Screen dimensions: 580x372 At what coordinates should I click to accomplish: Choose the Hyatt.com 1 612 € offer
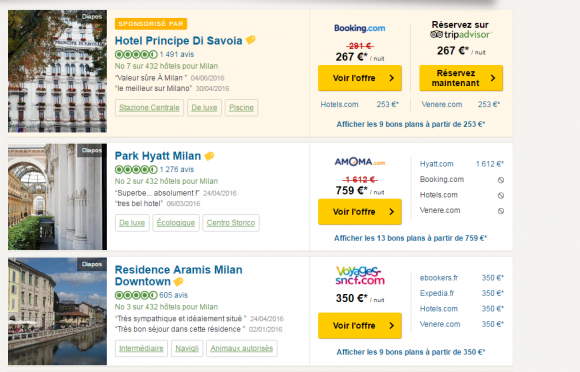tap(462, 164)
